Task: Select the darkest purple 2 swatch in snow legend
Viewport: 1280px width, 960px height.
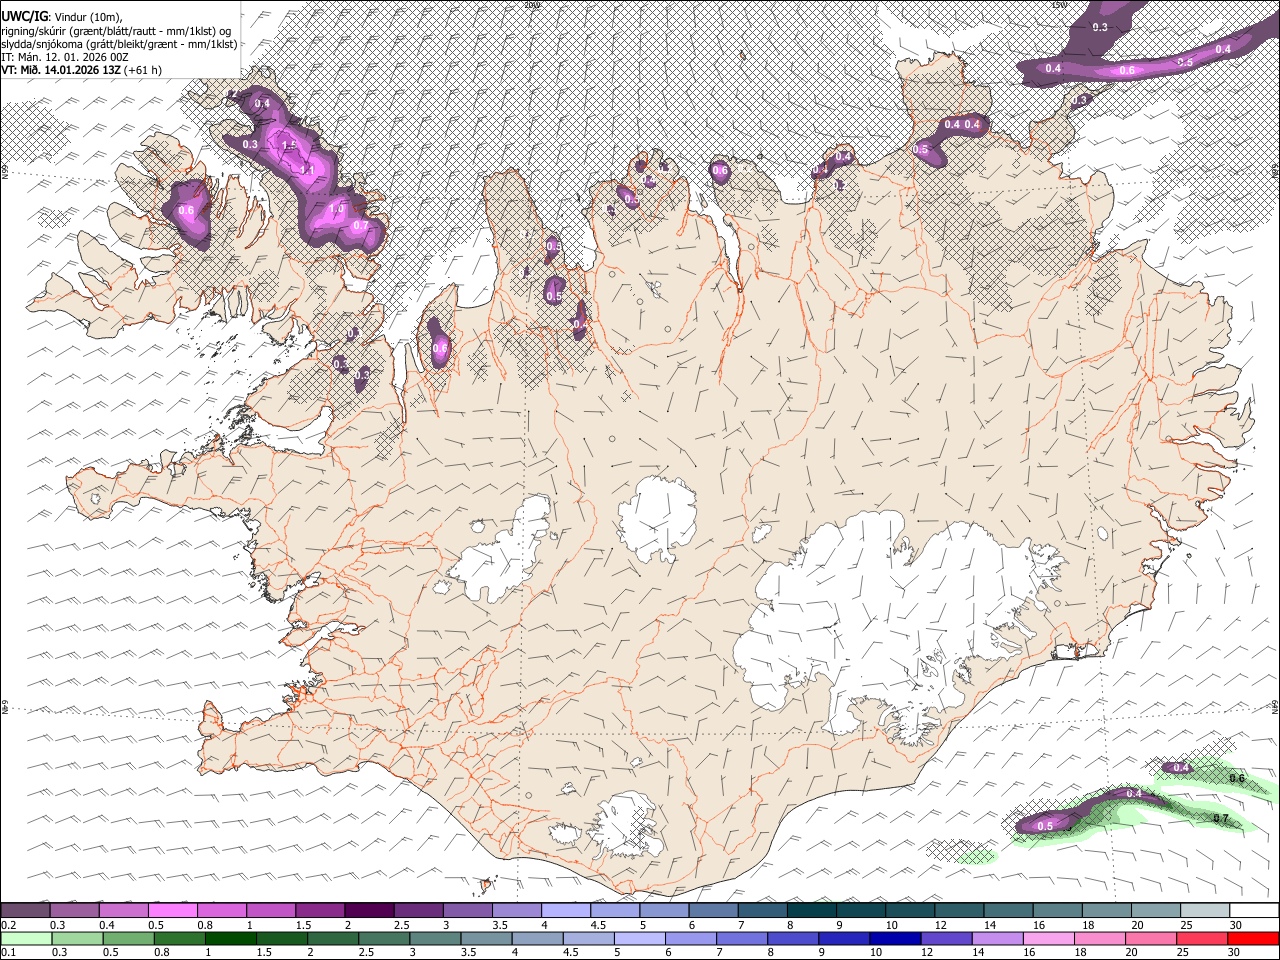Action: (370, 910)
